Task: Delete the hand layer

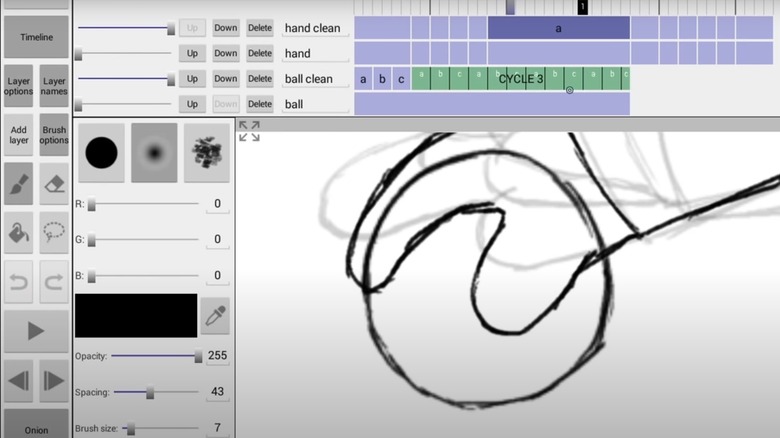Action: click(x=260, y=53)
